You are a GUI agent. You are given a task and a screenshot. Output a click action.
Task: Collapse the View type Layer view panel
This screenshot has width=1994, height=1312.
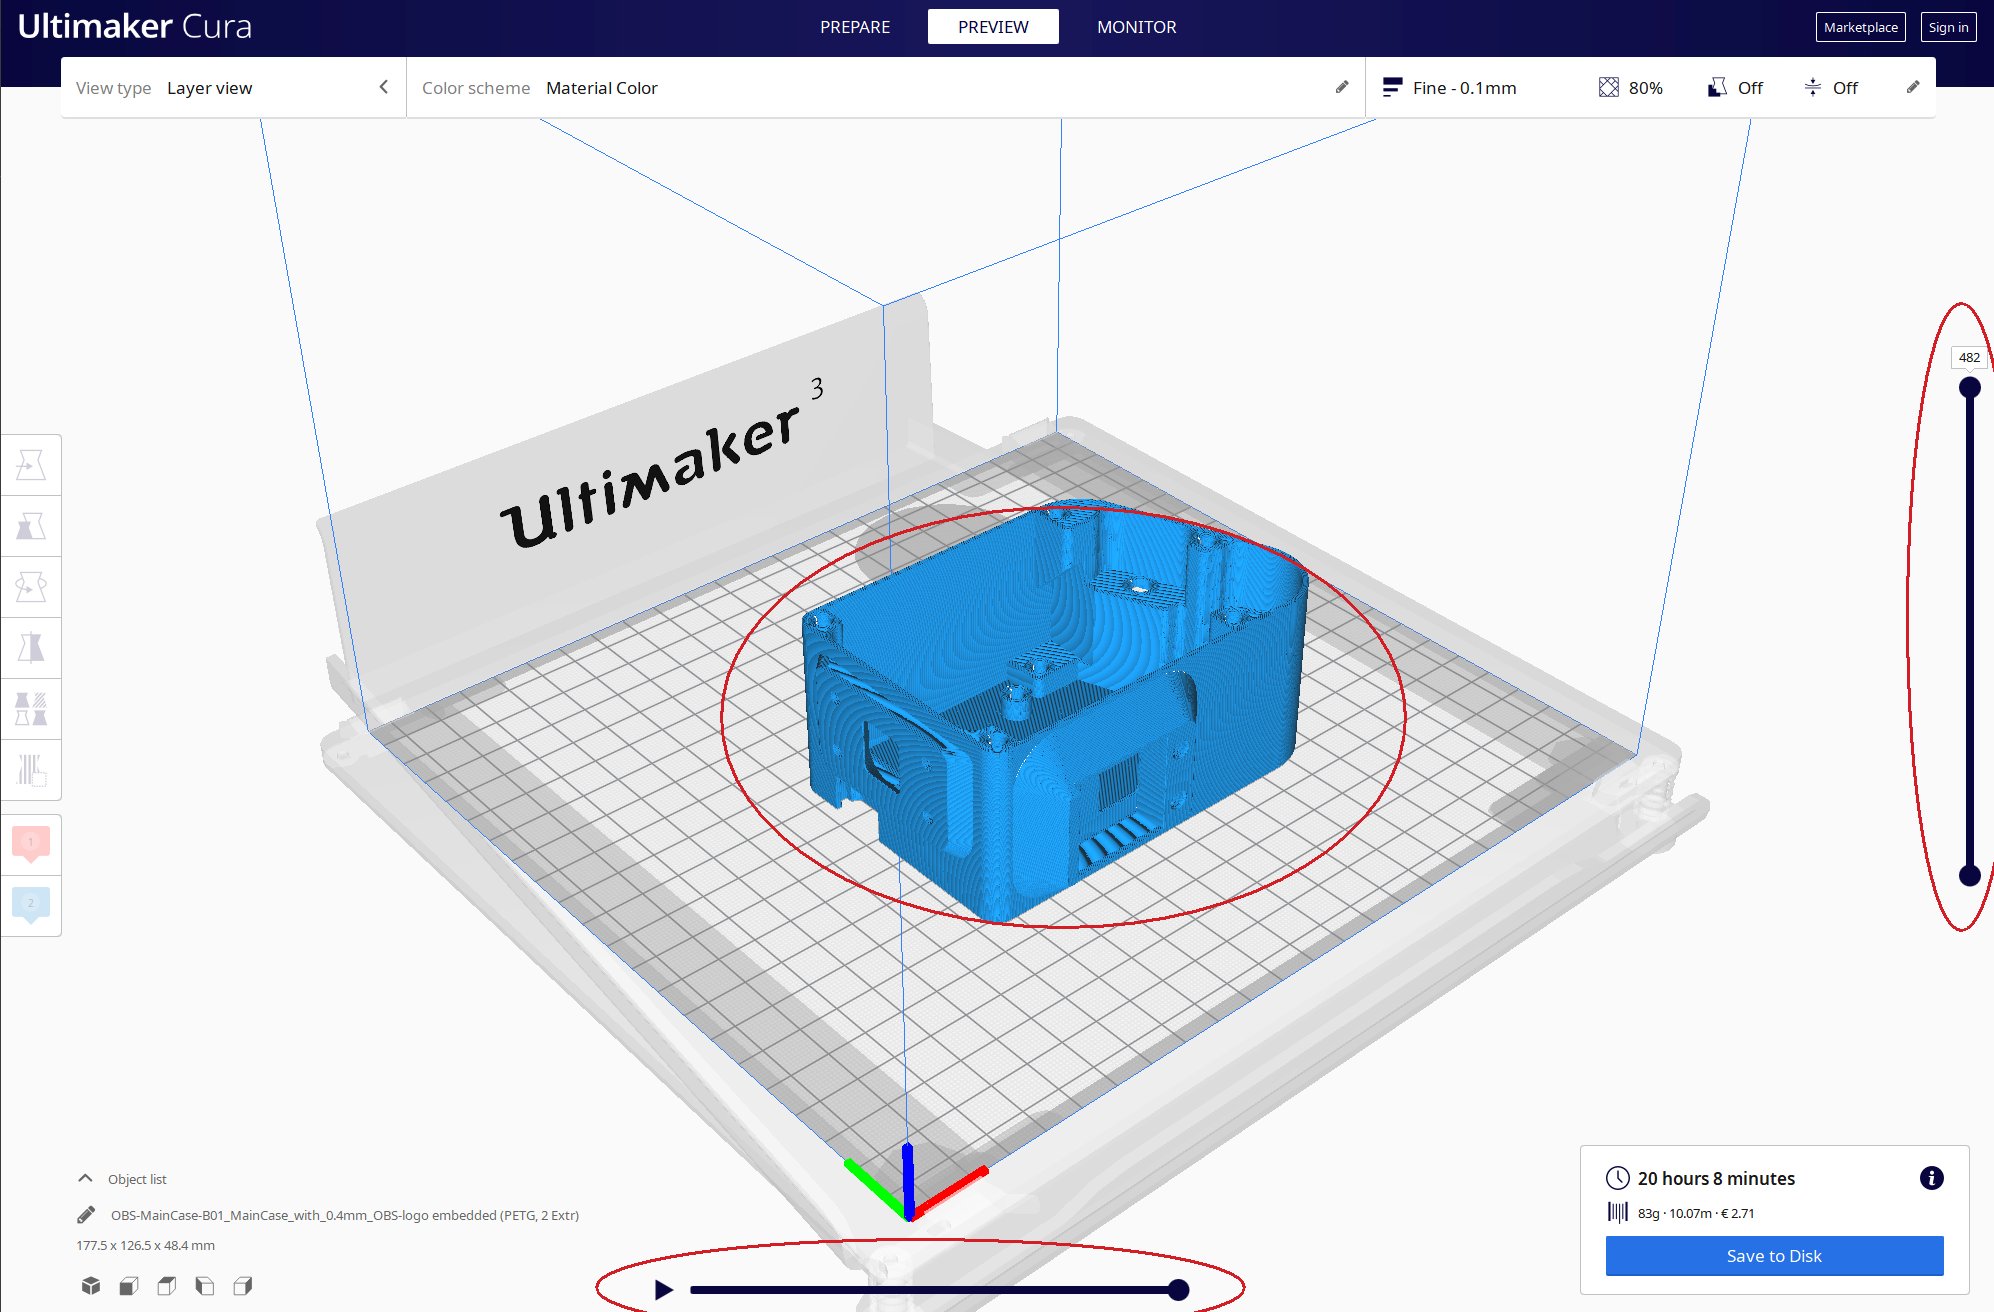pos(384,88)
